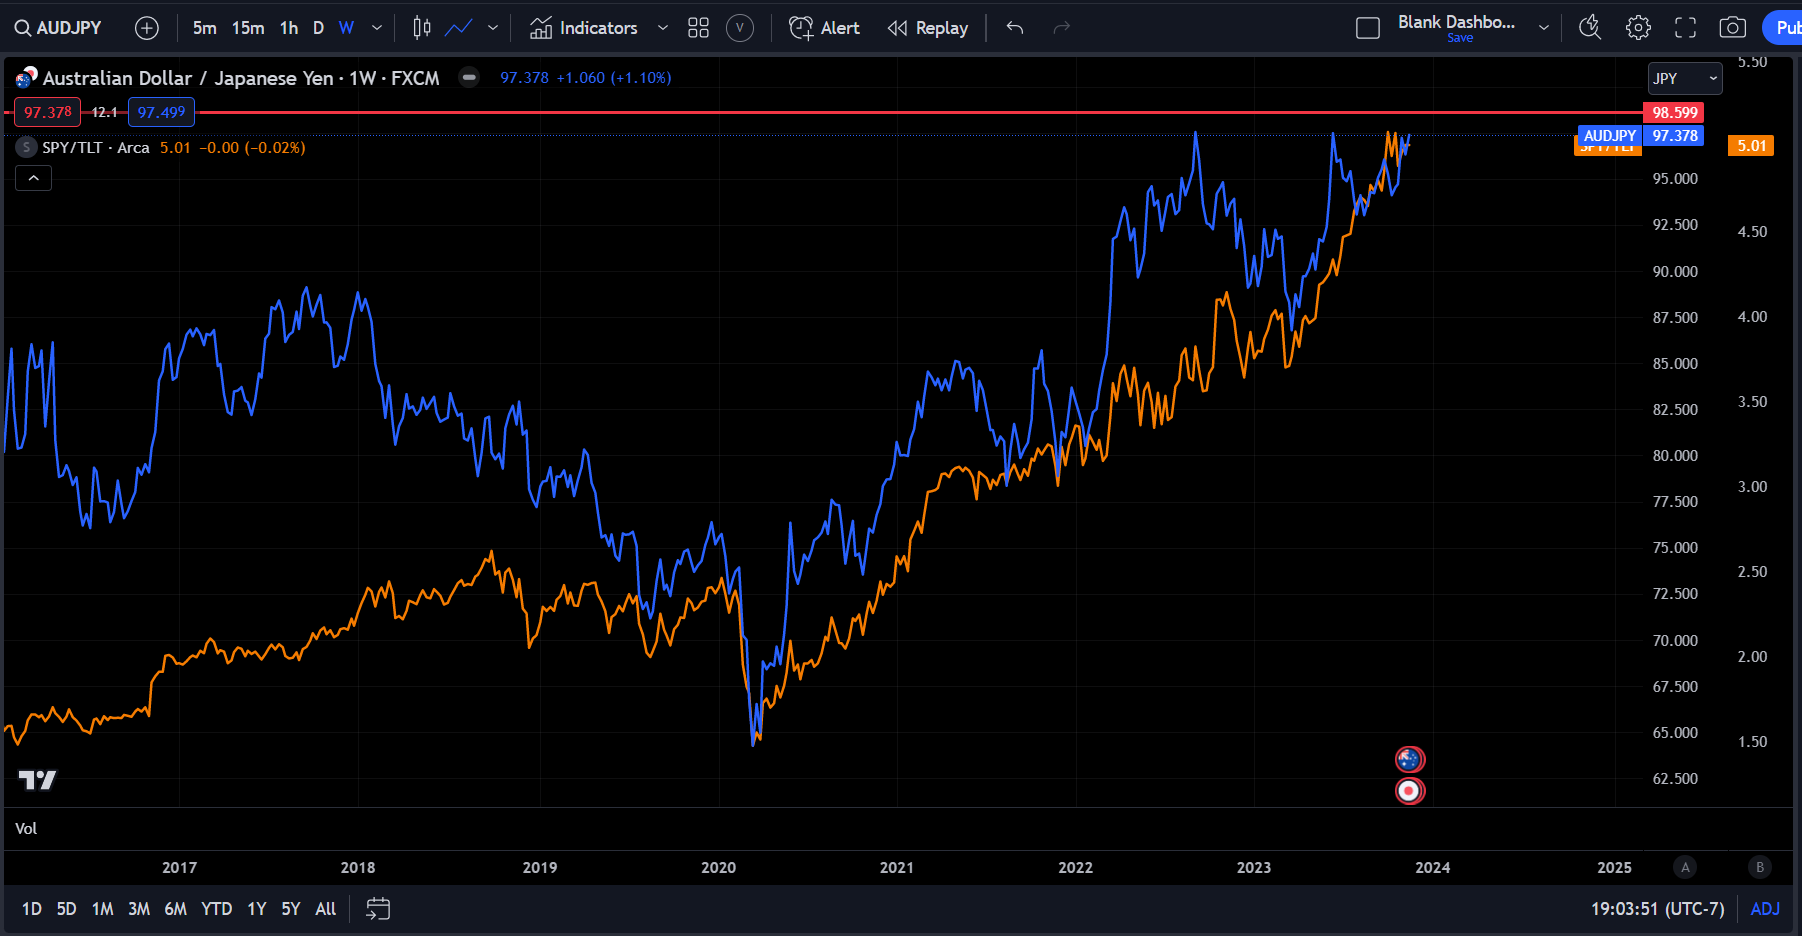Click the volume toggle V icon

point(740,27)
